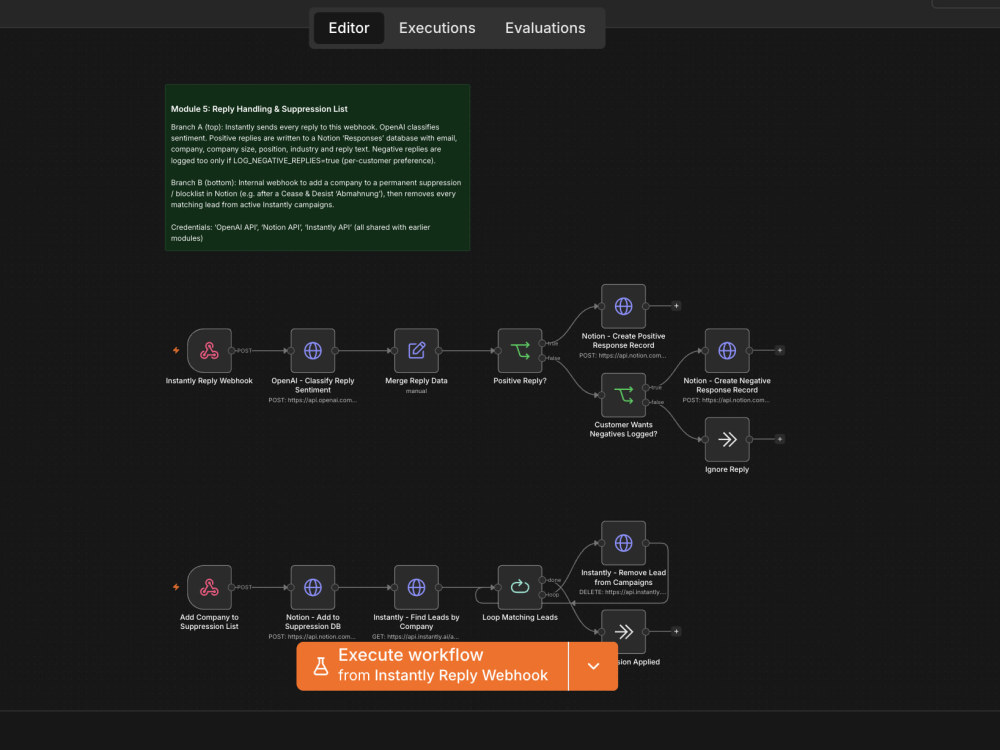1000x750 pixels.
Task: Switch to the Executions tab
Action: click(x=437, y=28)
